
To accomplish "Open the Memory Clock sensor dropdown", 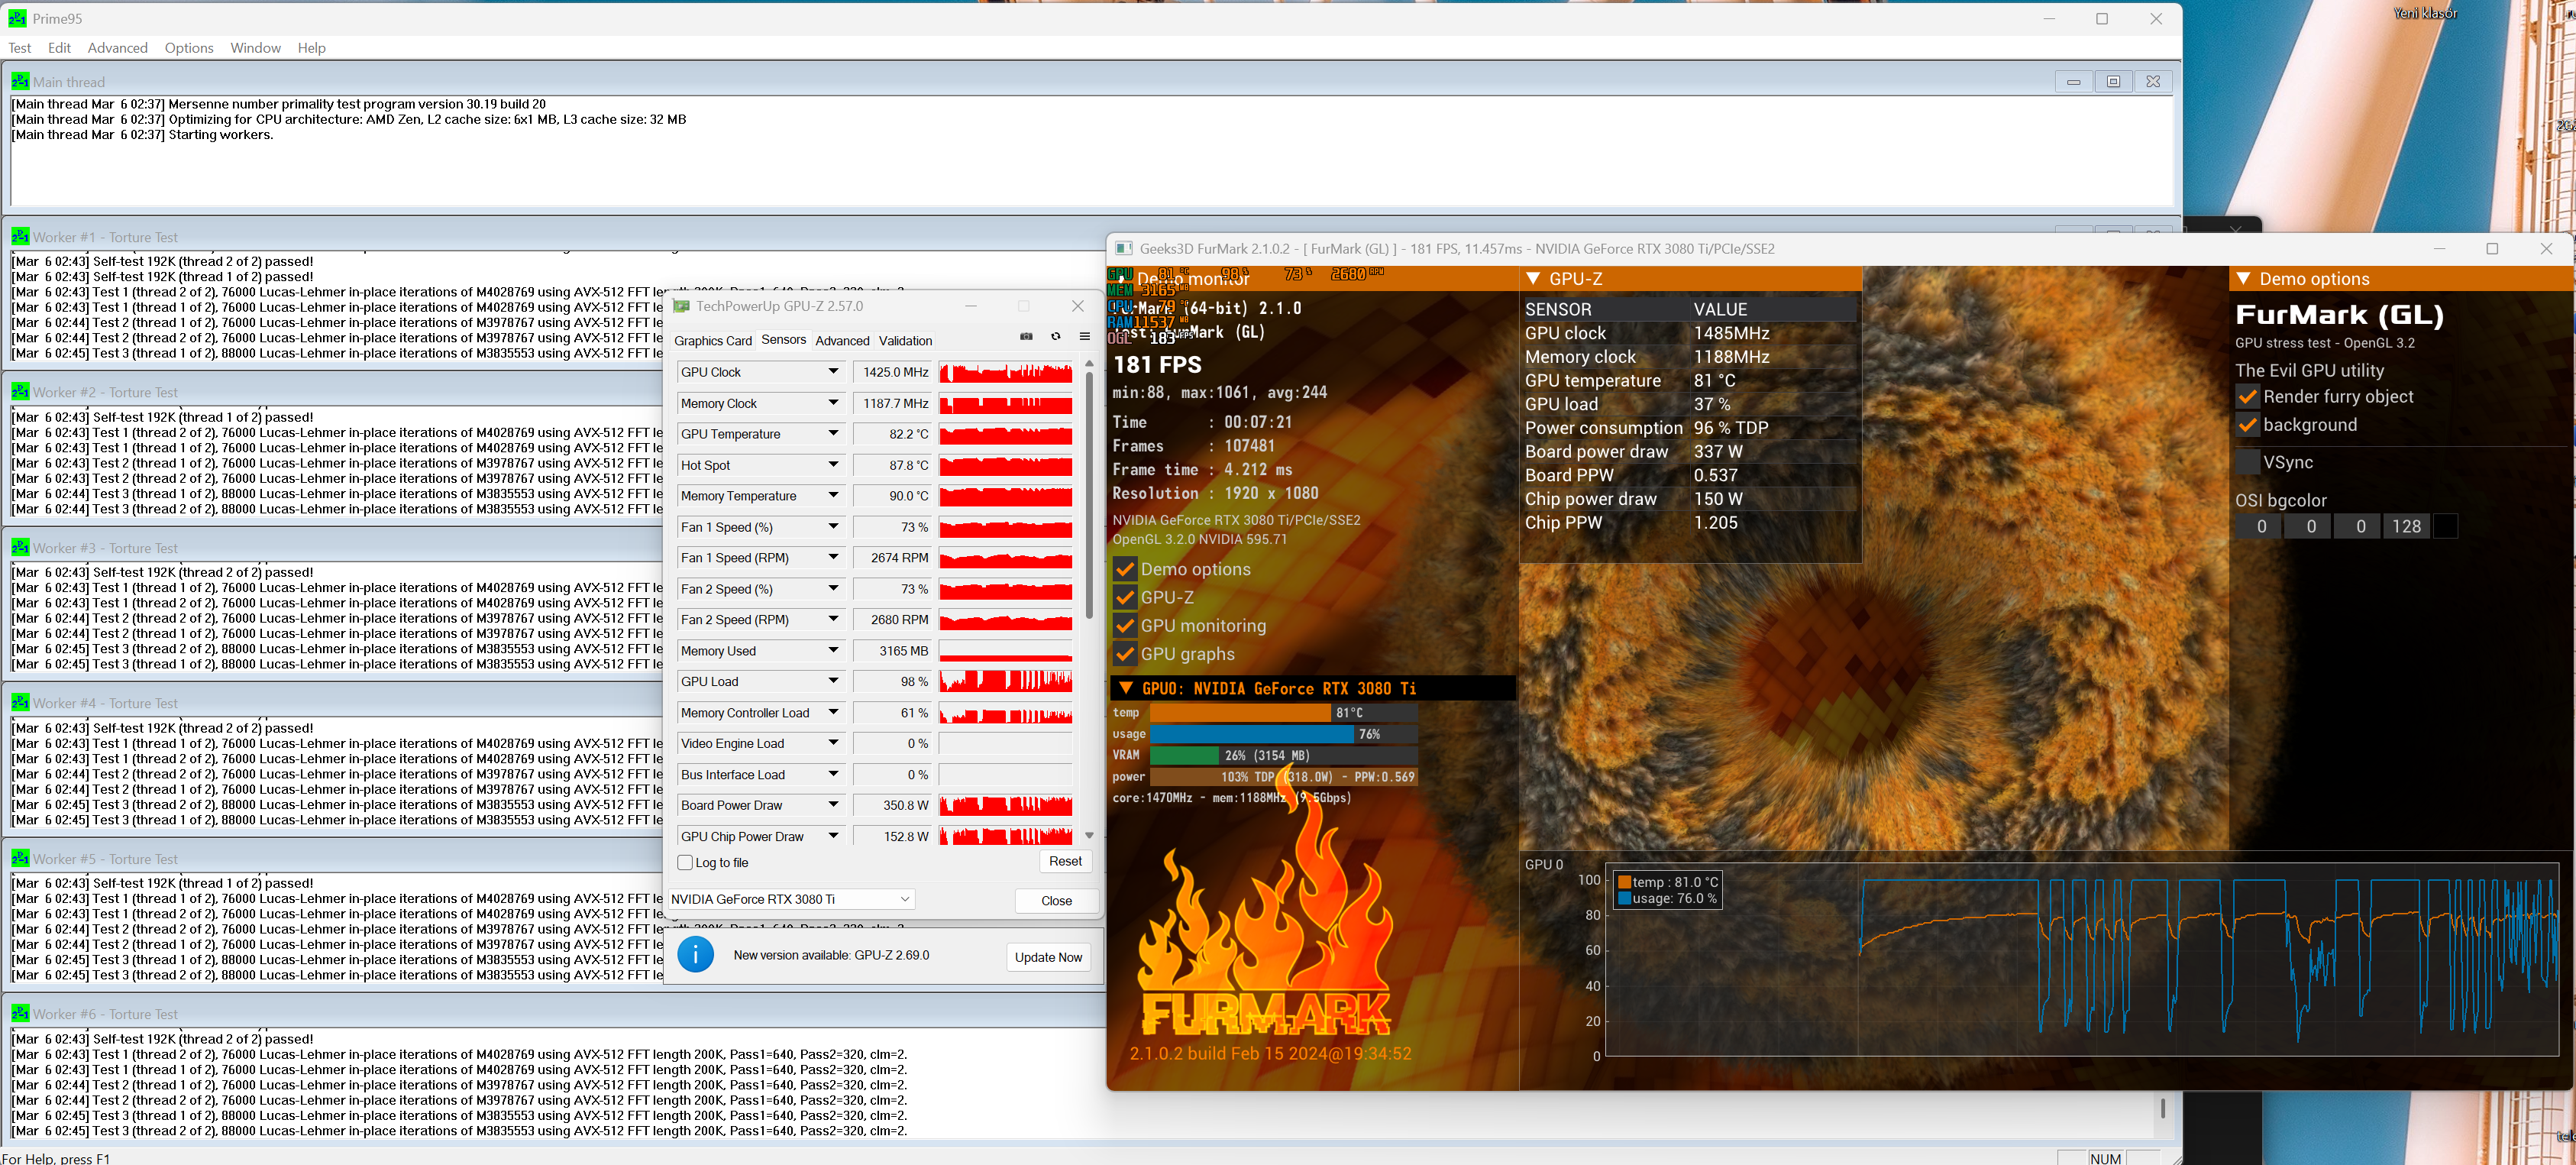I will (x=833, y=403).
